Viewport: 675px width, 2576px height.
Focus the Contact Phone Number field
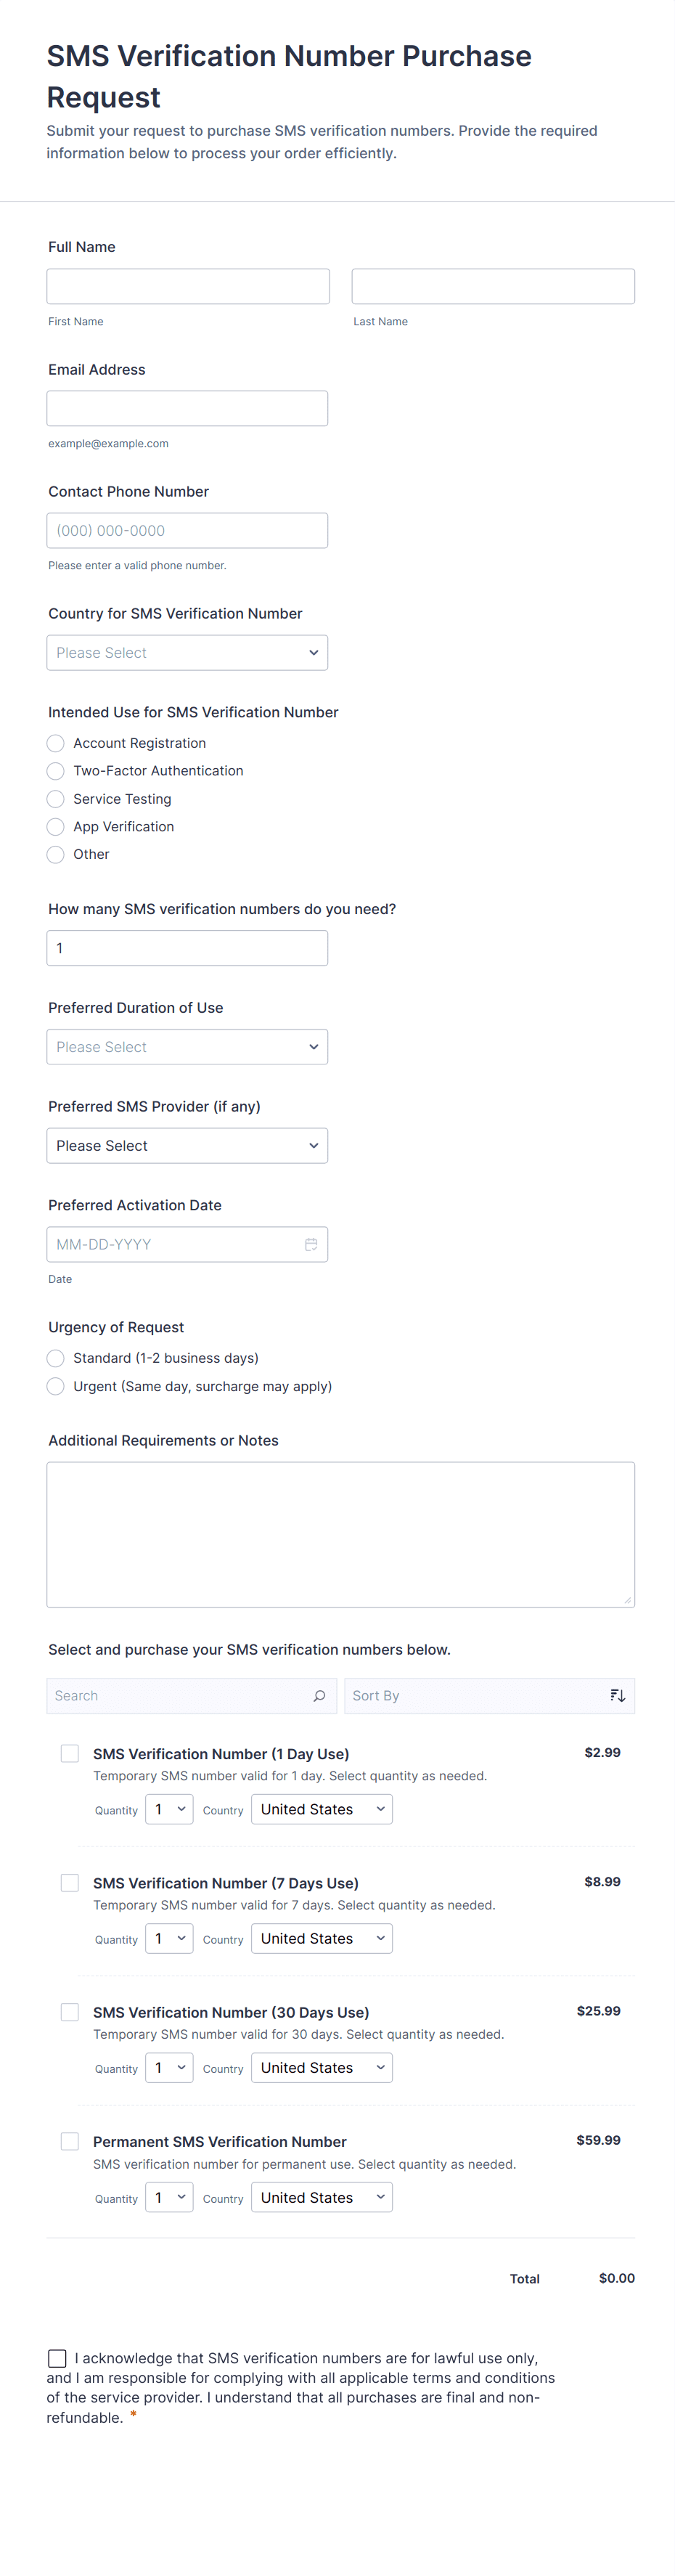click(x=187, y=531)
